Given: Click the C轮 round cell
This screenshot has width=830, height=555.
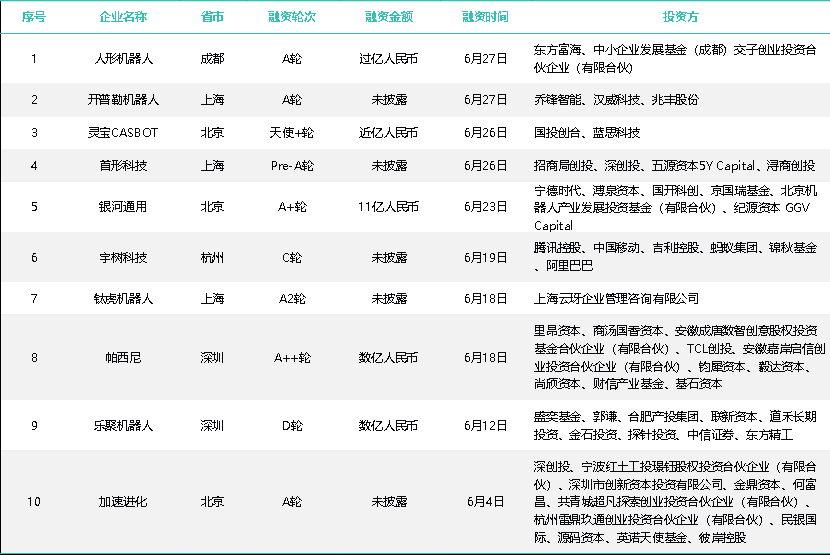Looking at the screenshot, I should (292, 257).
